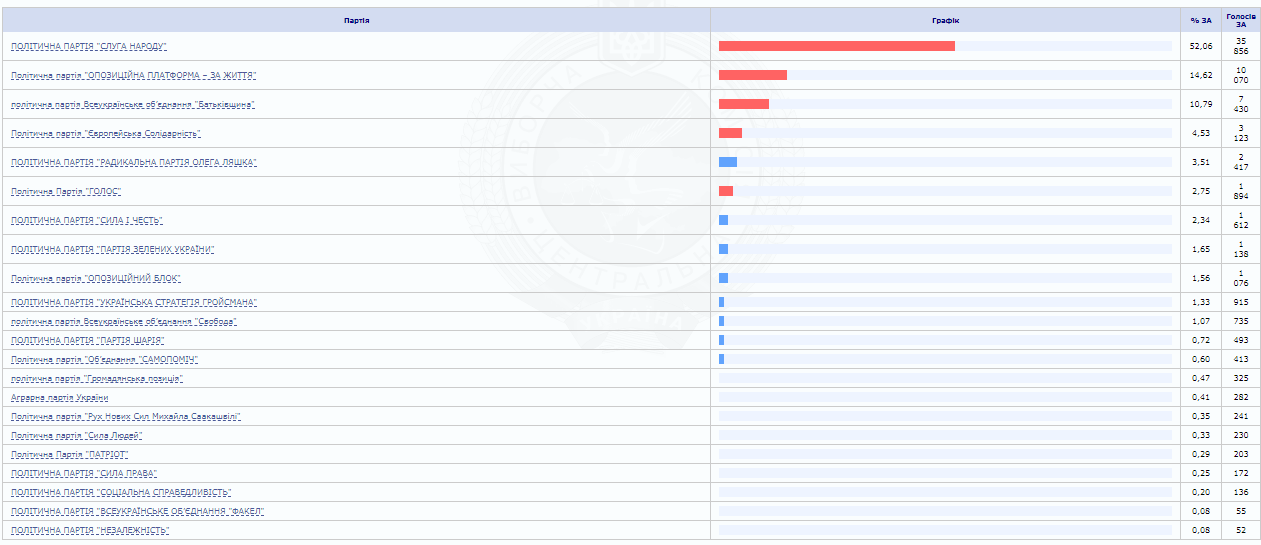Open the "Свобода" party link
The width and height of the screenshot is (1261, 545).
click(123, 322)
